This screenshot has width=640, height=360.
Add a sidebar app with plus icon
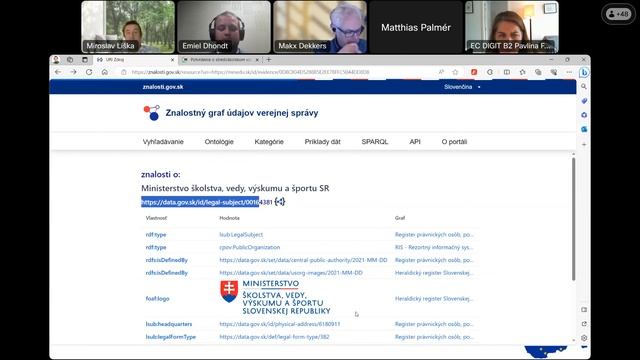[x=584, y=144]
